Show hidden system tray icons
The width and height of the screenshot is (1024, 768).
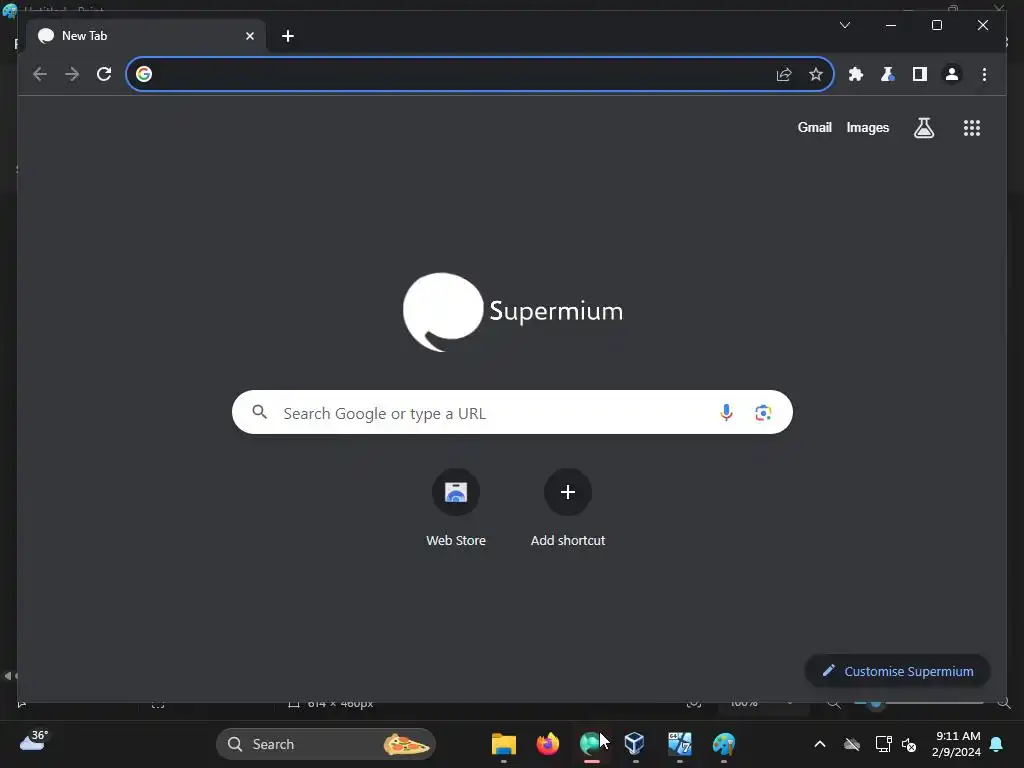820,744
